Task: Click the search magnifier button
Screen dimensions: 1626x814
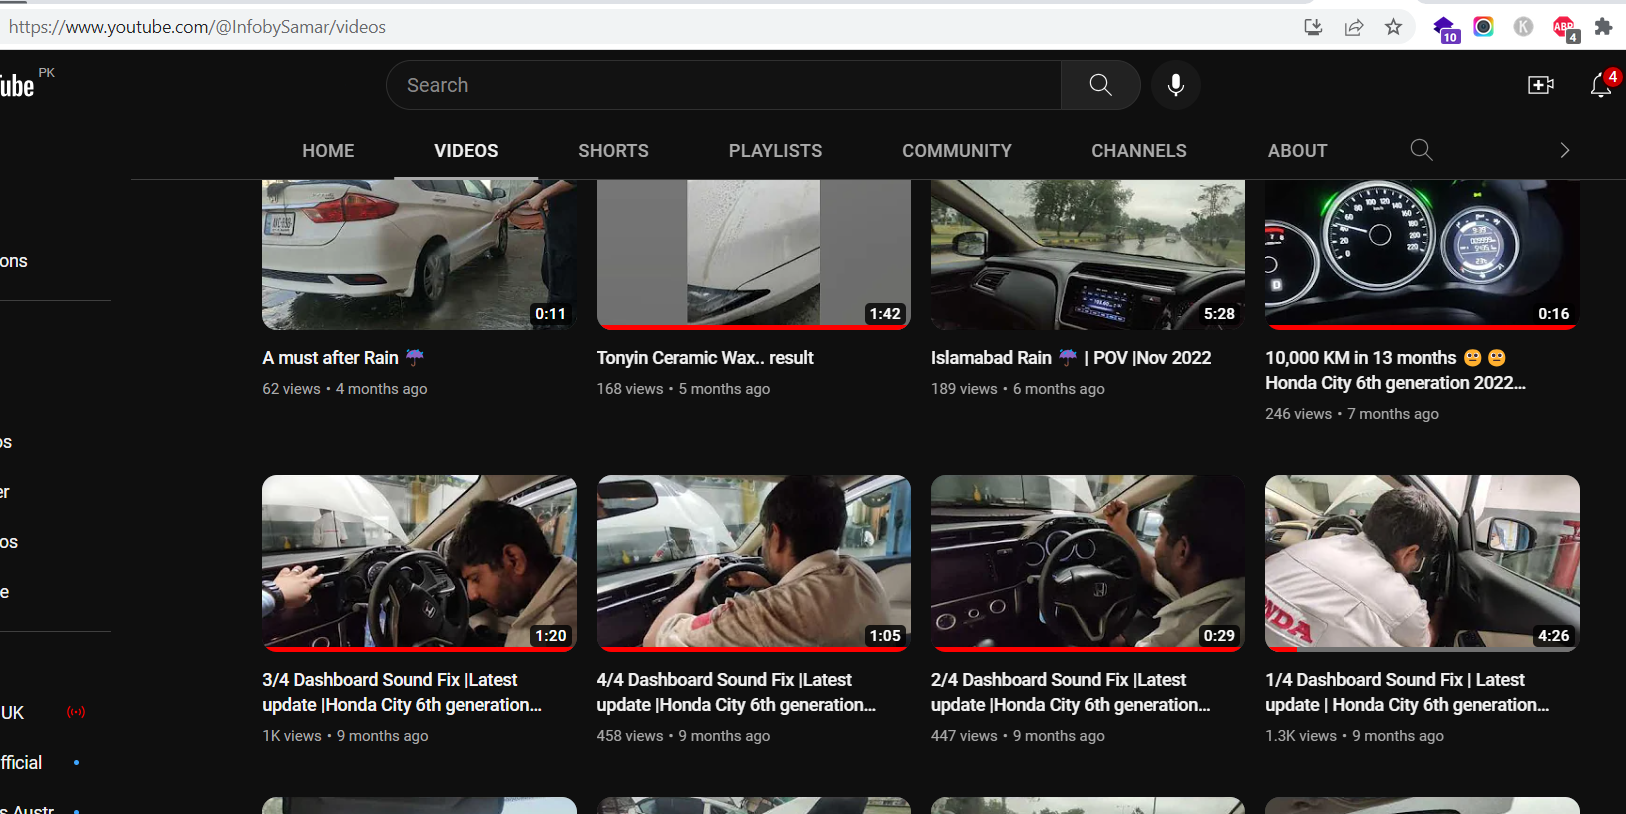Action: pos(1100,85)
